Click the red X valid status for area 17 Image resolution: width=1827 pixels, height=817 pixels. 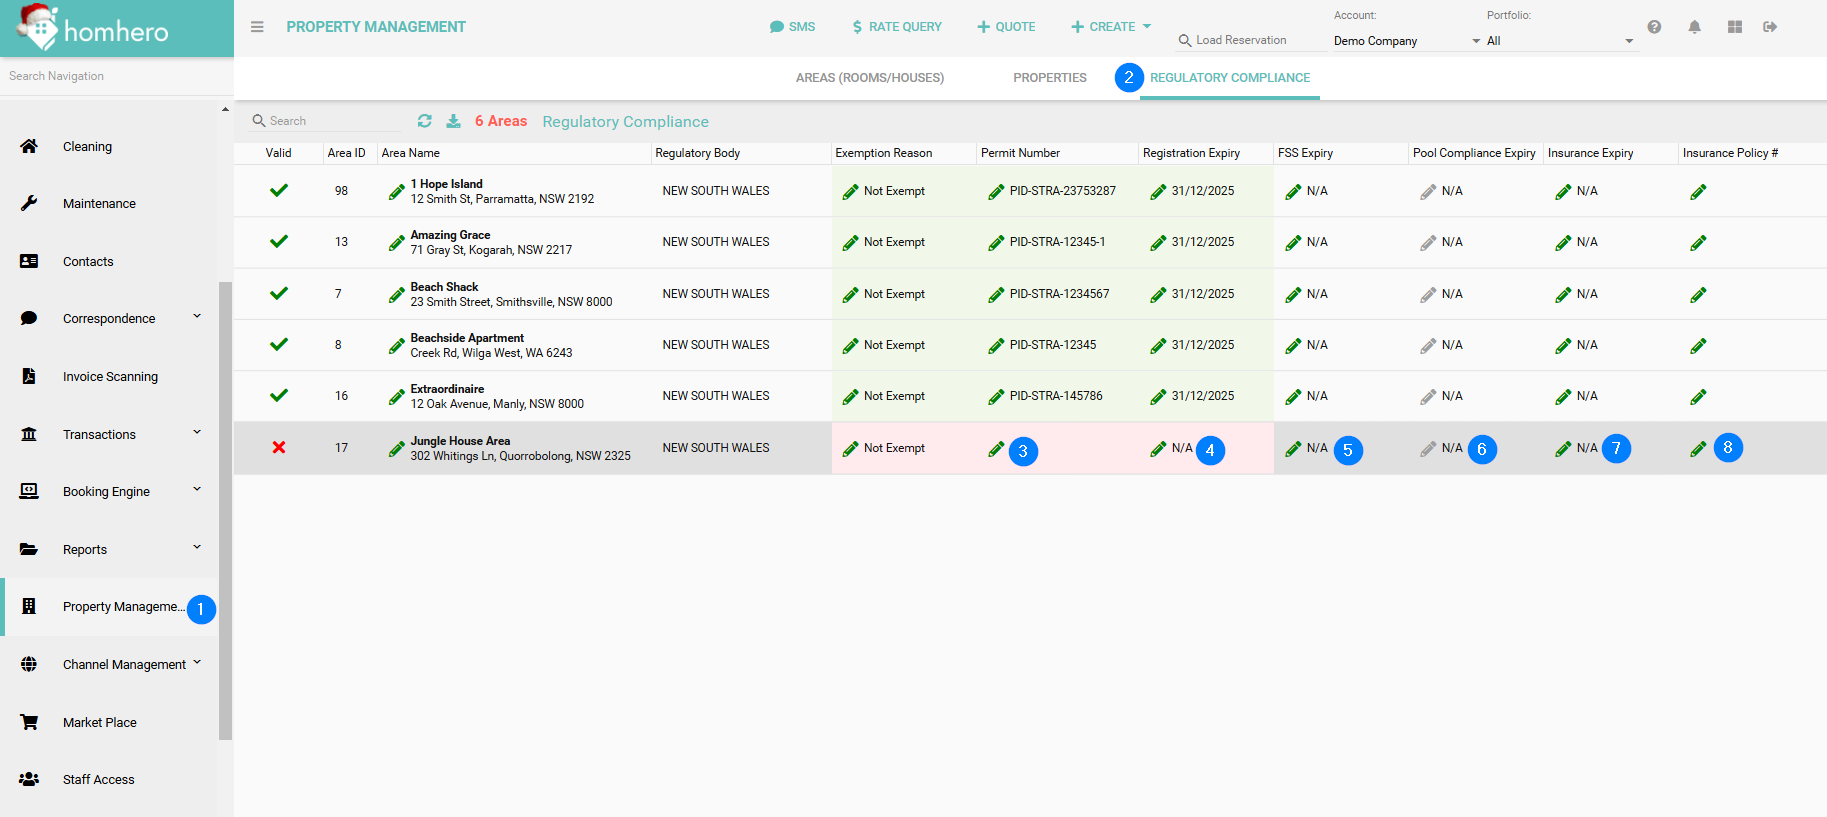tap(279, 448)
